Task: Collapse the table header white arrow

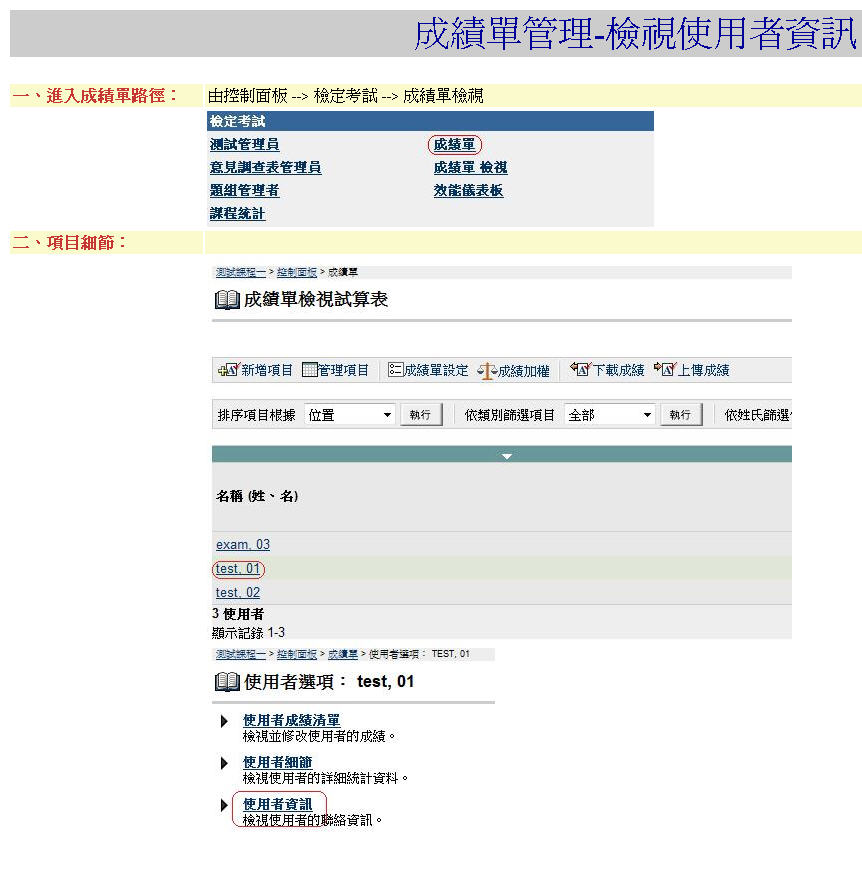Action: (x=507, y=455)
